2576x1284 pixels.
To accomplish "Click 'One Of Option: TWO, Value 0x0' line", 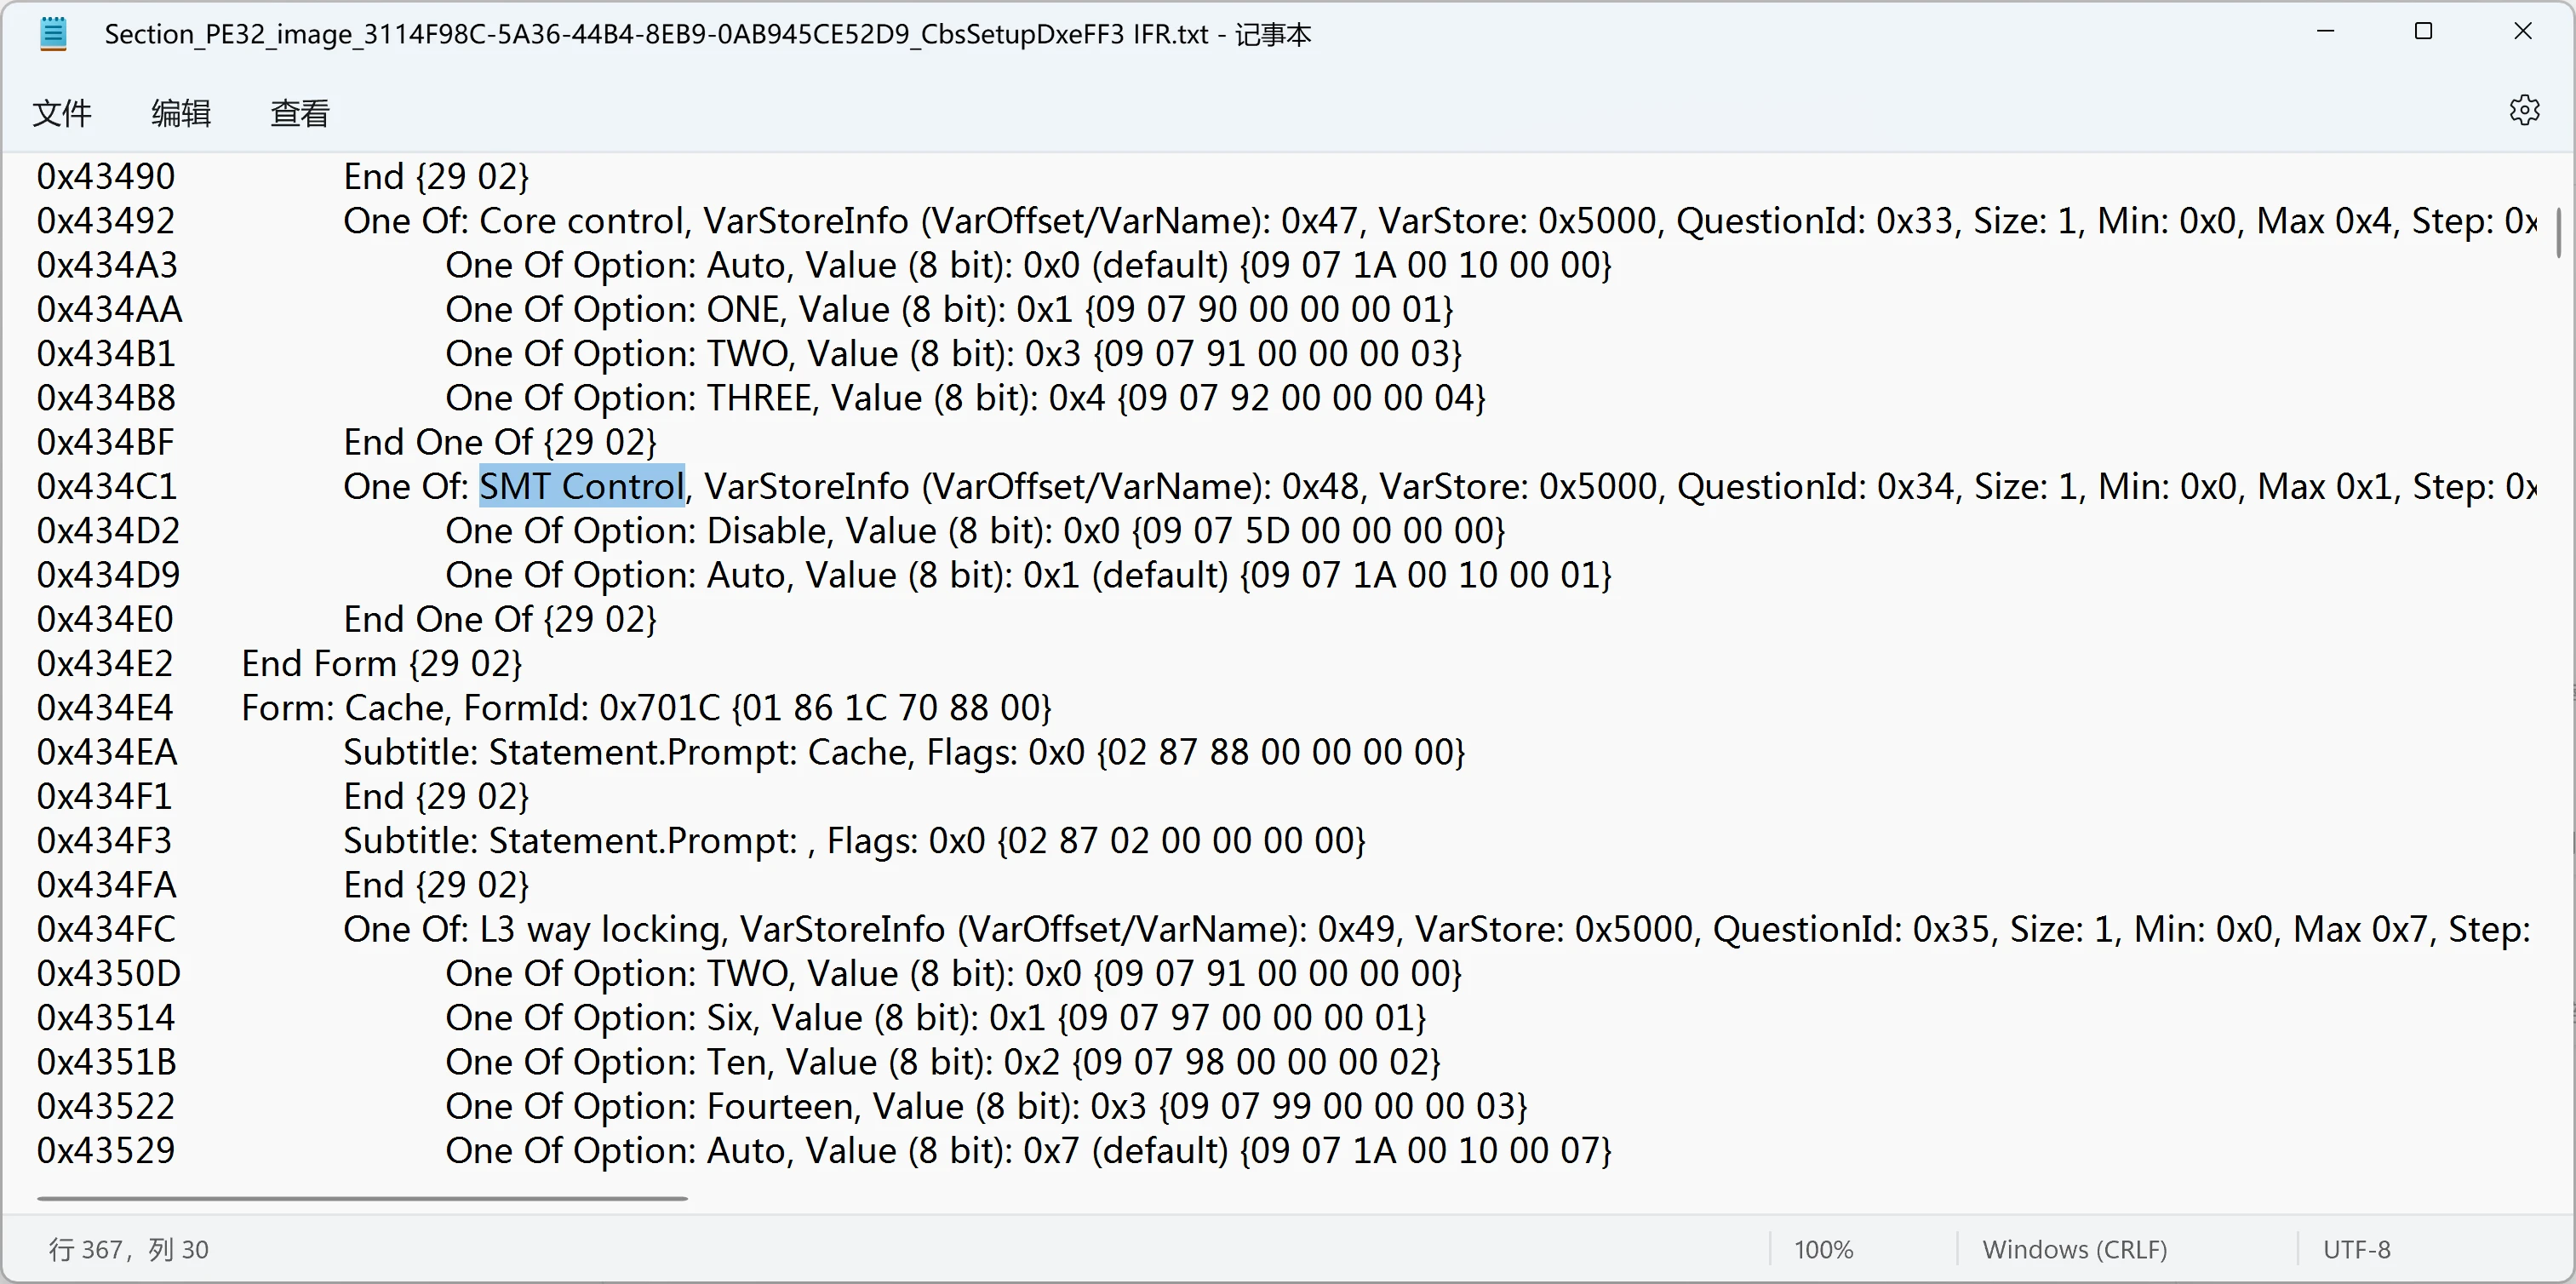I will coord(953,973).
